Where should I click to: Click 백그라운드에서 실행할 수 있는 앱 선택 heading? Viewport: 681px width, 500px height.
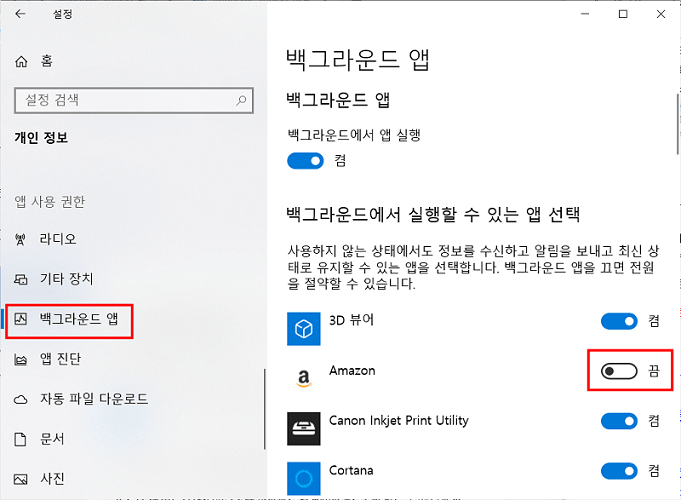(x=433, y=215)
